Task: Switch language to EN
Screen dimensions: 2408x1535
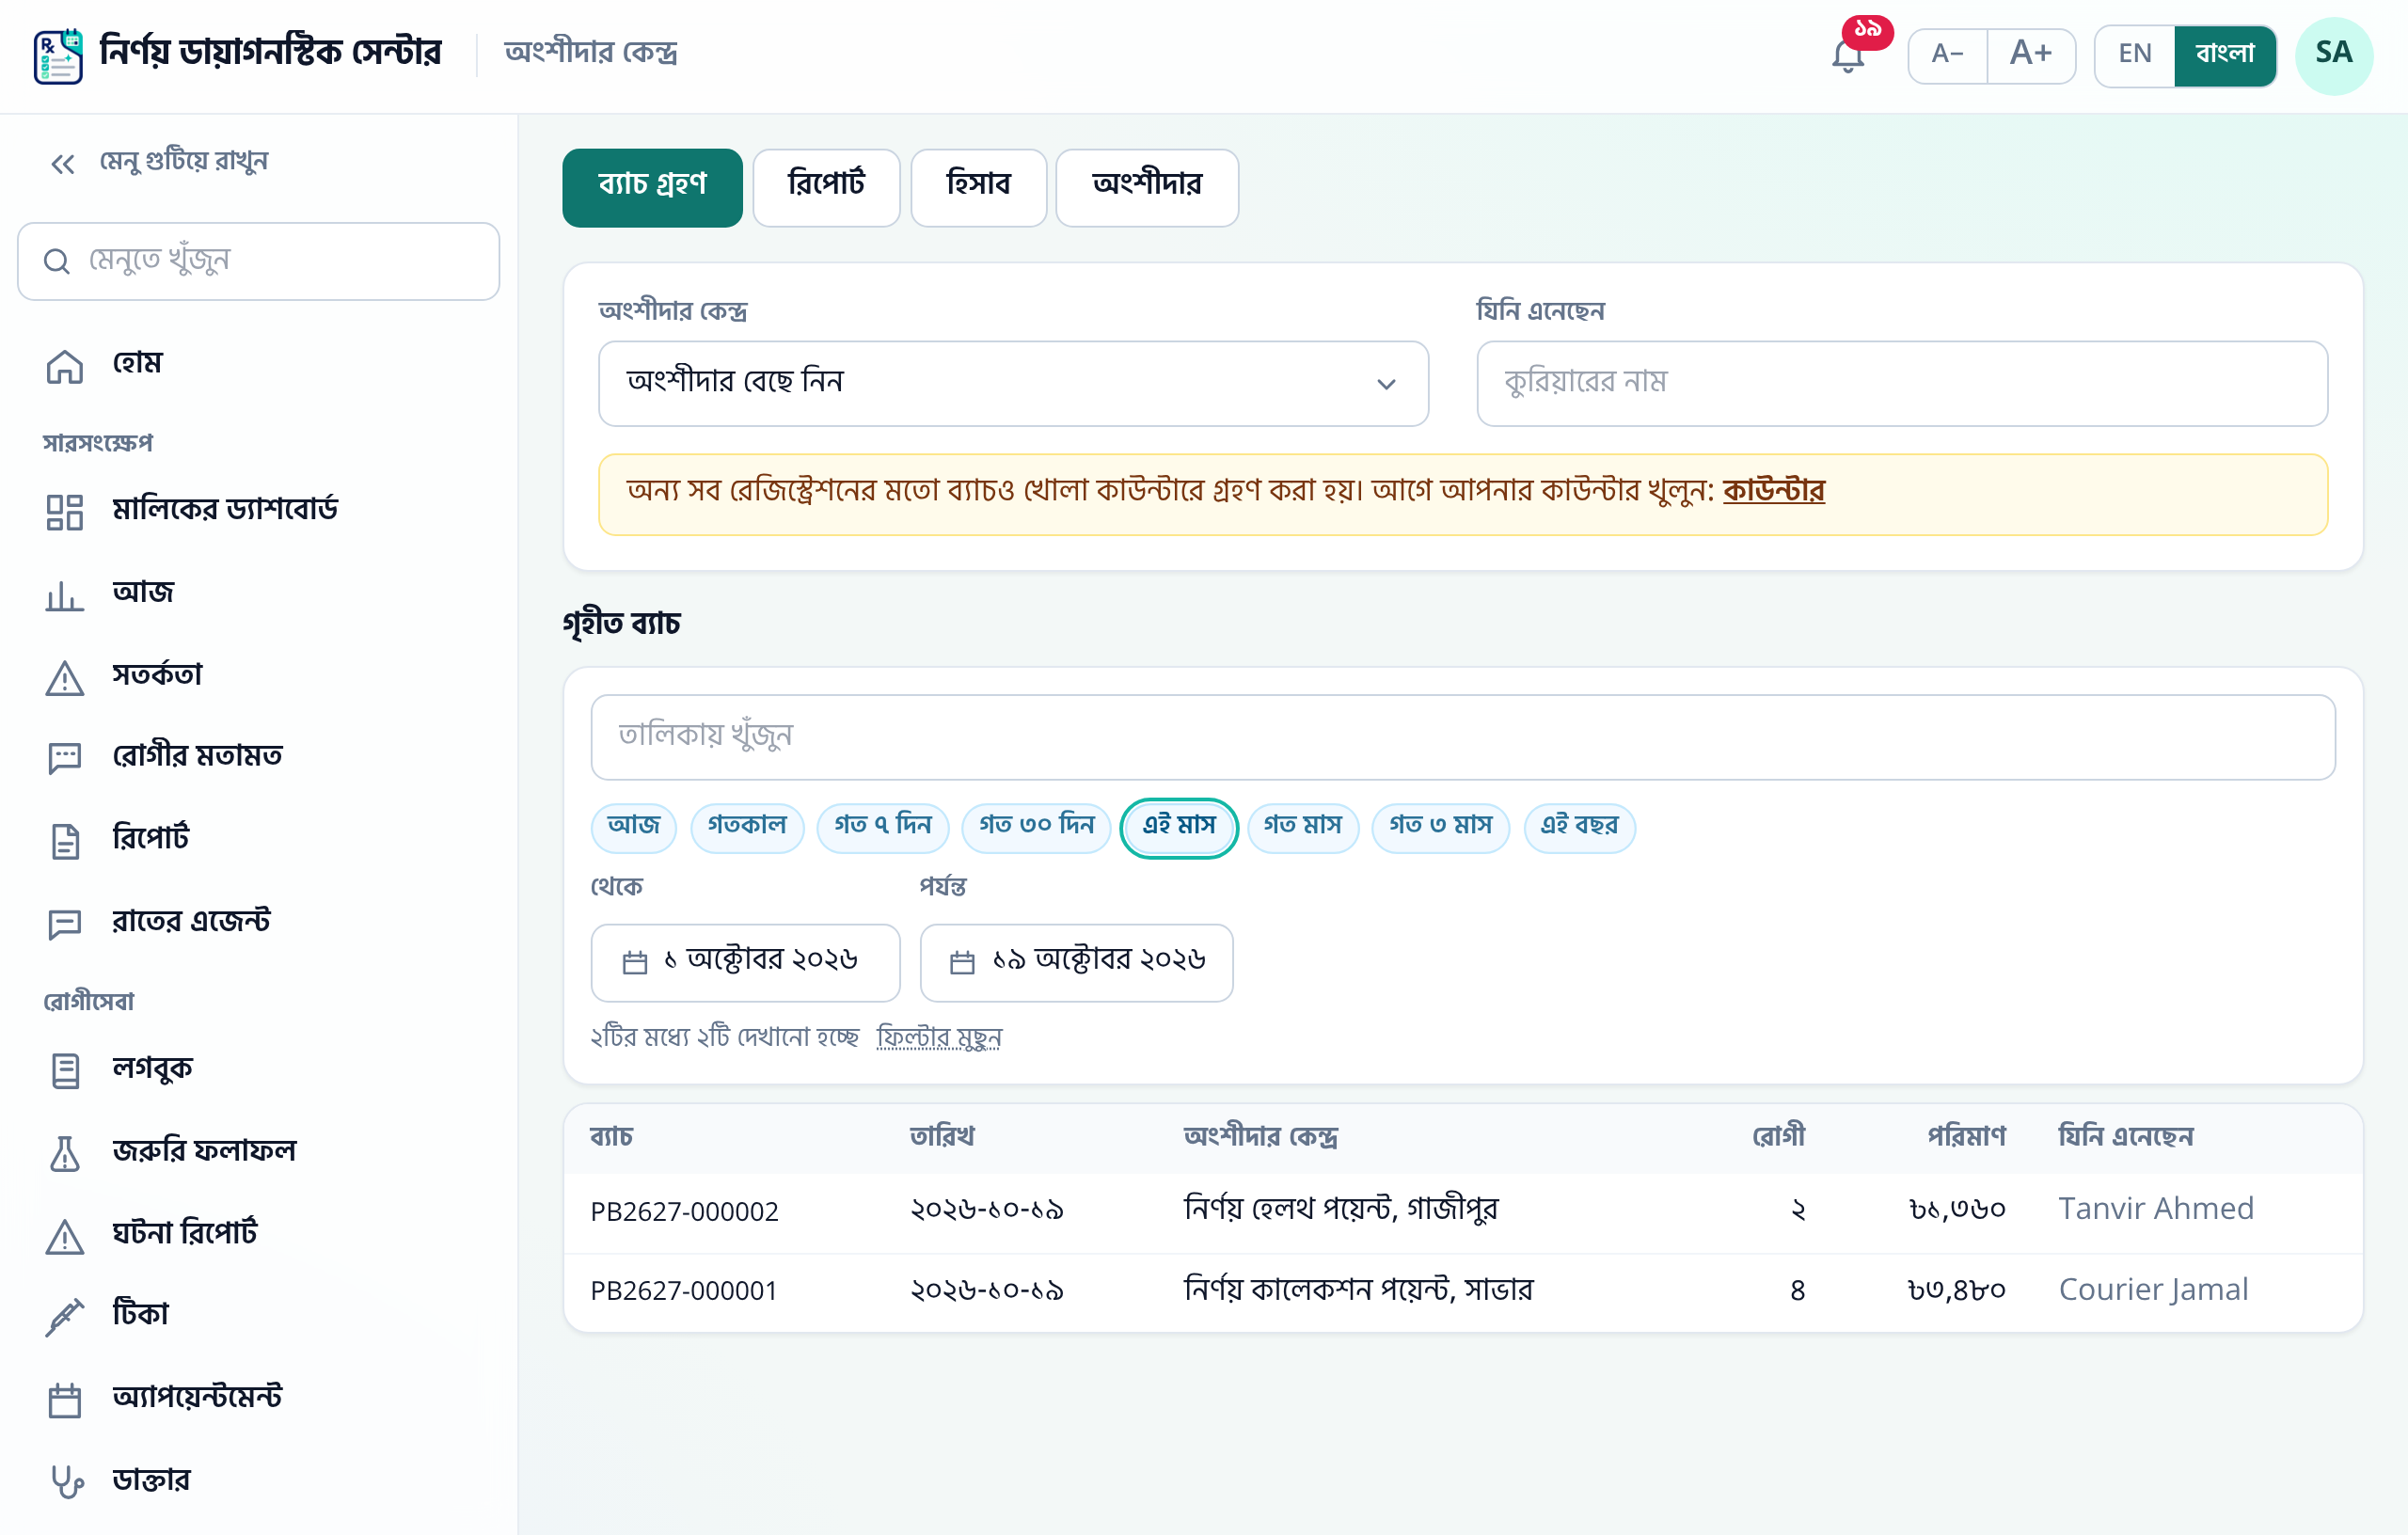Action: (2134, 55)
